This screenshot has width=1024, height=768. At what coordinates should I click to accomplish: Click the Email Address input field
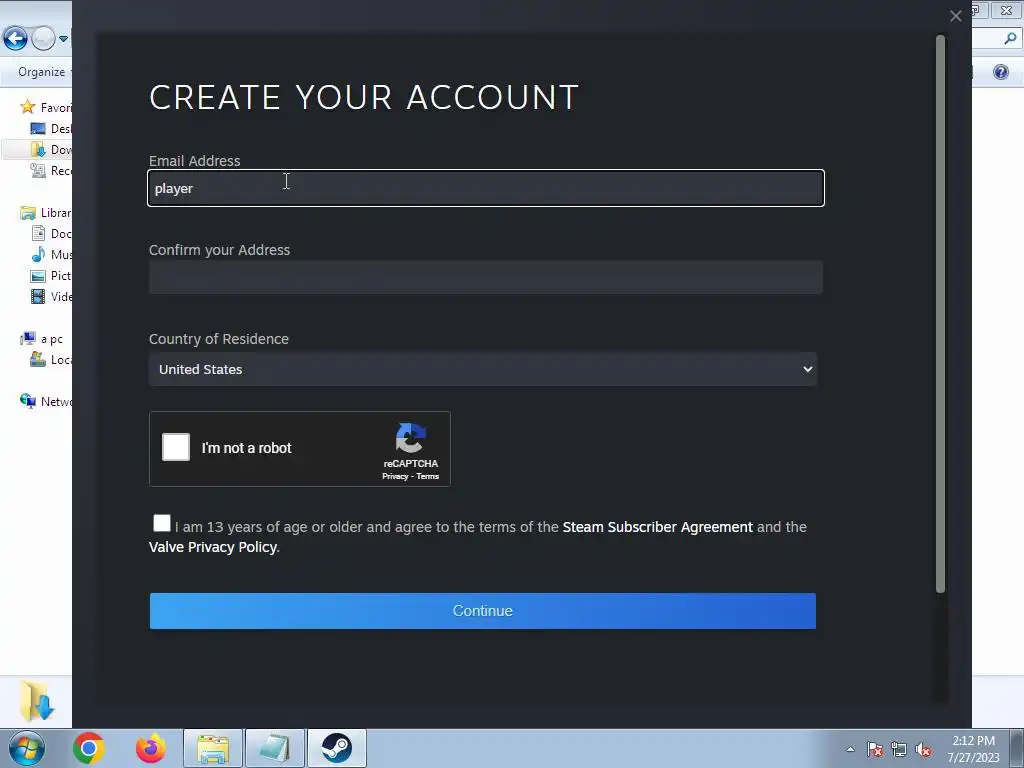(485, 188)
